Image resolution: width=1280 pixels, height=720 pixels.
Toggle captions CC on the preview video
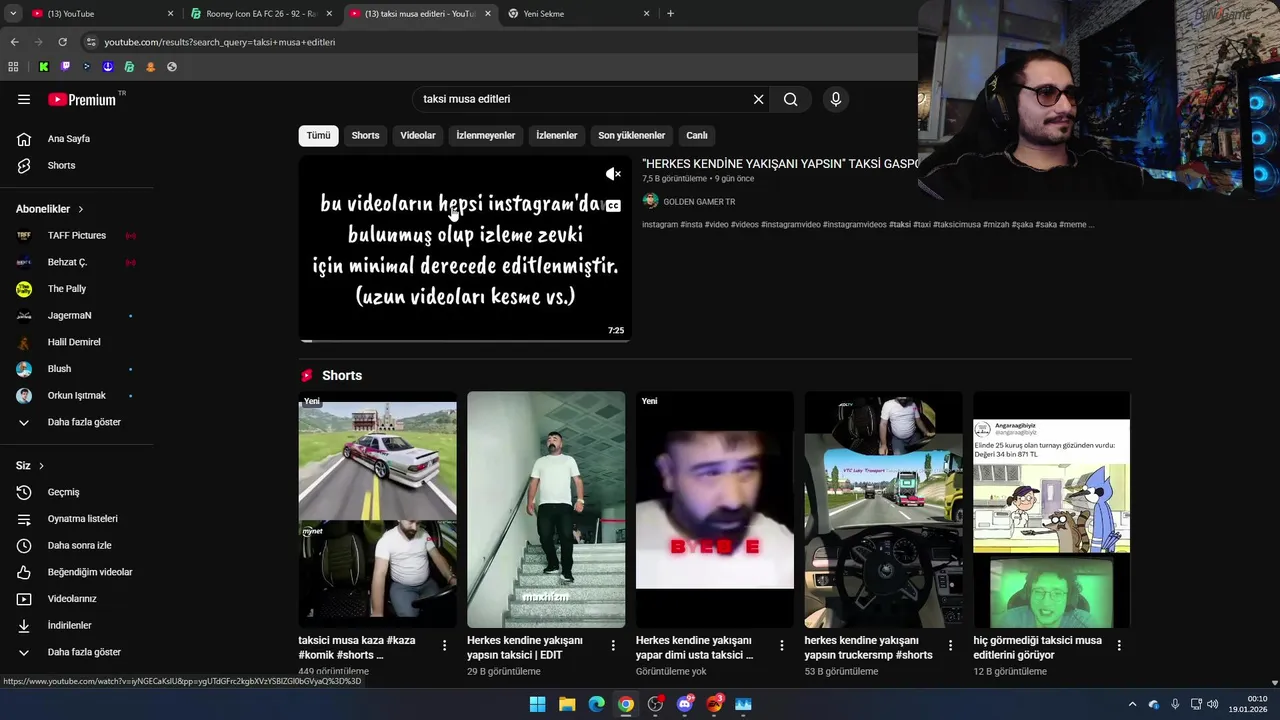(x=613, y=206)
